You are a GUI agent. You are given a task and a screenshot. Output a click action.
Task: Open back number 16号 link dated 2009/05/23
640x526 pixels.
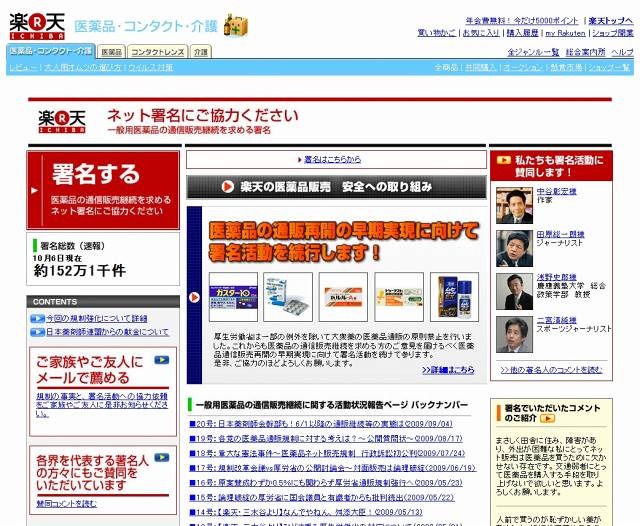click(x=326, y=483)
